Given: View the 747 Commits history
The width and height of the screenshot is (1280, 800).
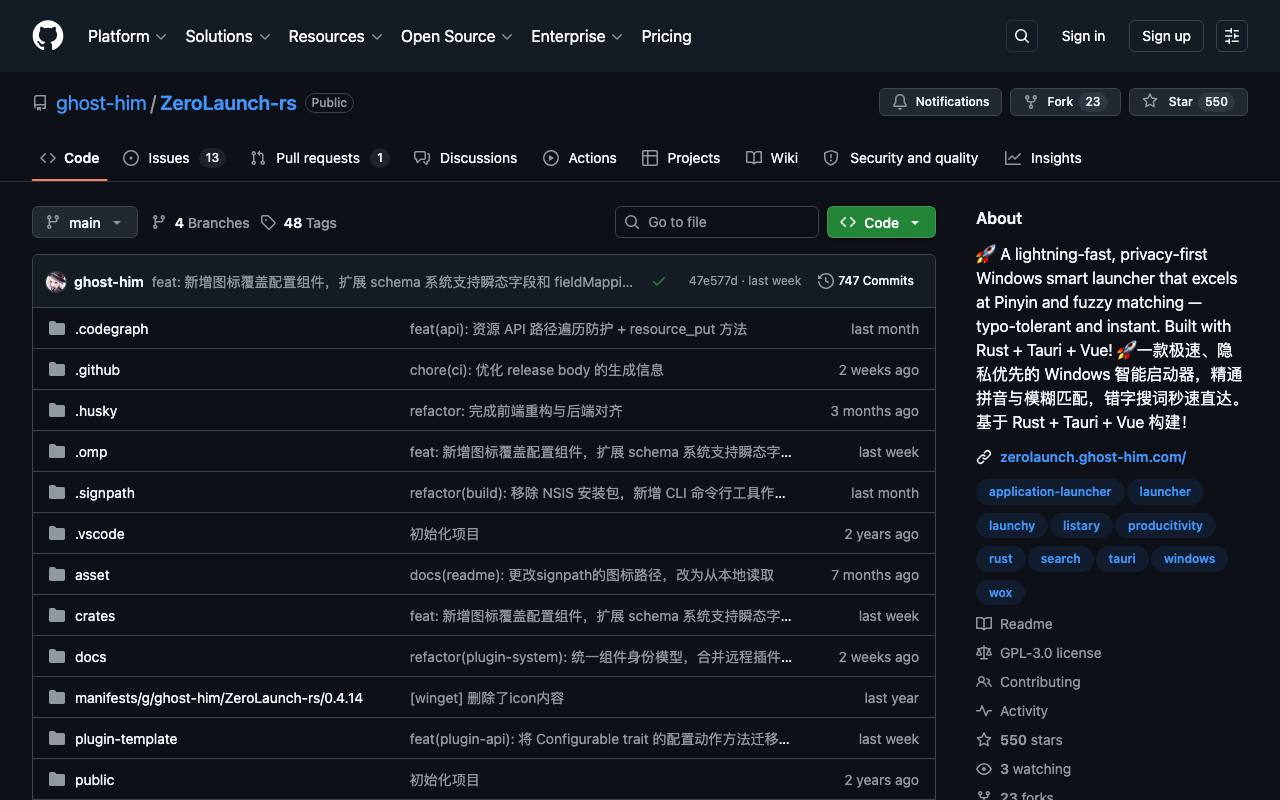Looking at the screenshot, I should pyautogui.click(x=866, y=281).
